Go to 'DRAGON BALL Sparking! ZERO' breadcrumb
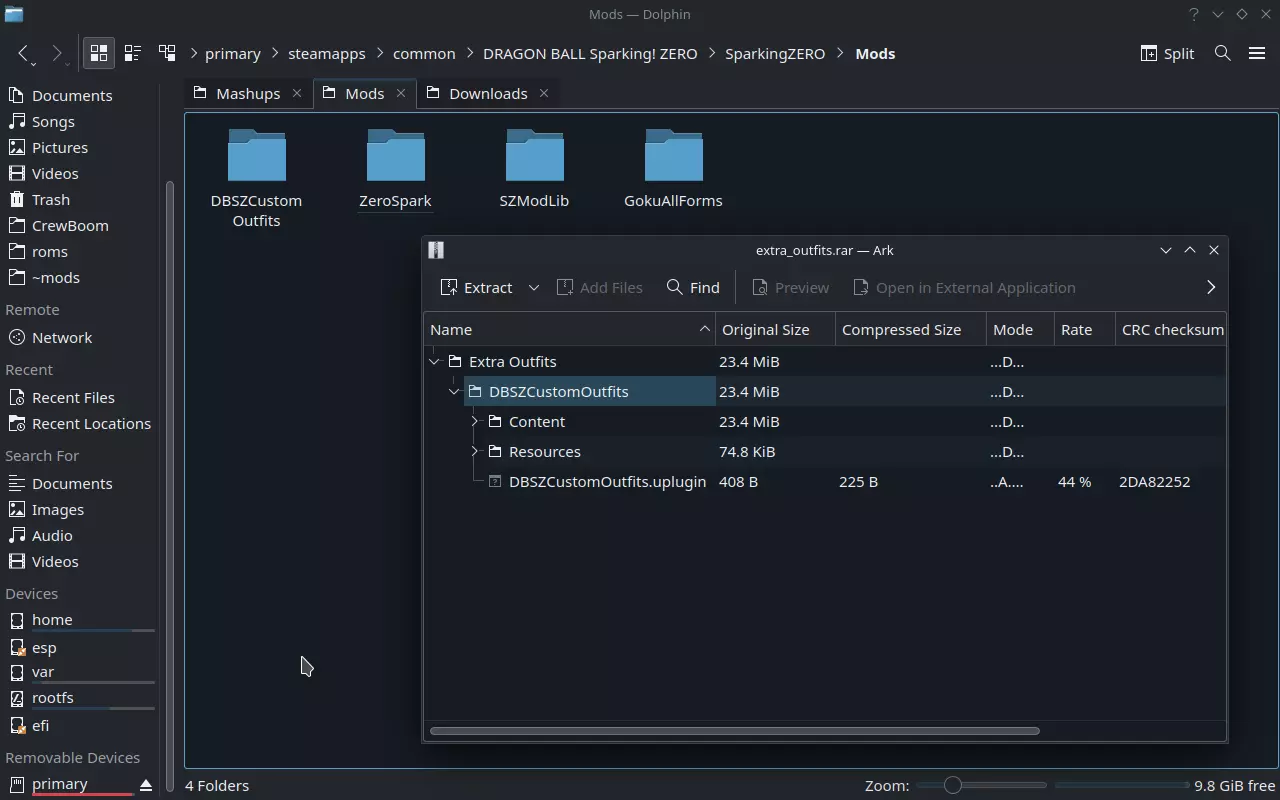 pos(590,53)
